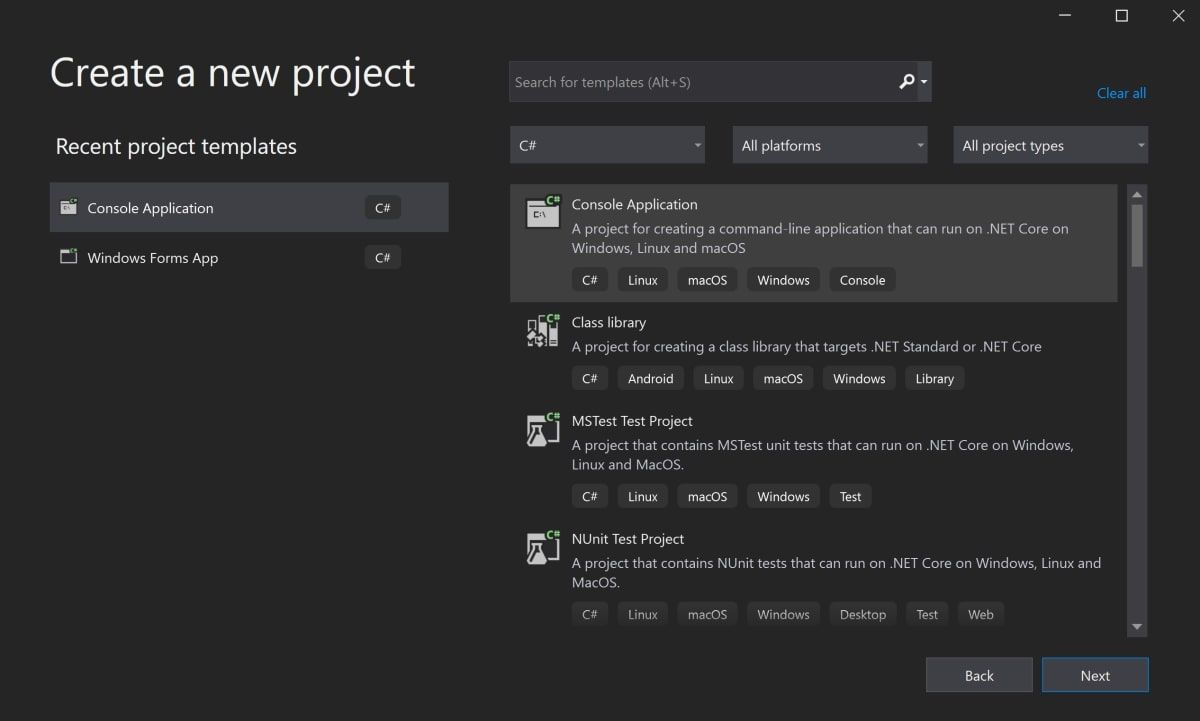Open the All project types dropdown
Image resolution: width=1200 pixels, height=721 pixels.
[x=1050, y=145]
